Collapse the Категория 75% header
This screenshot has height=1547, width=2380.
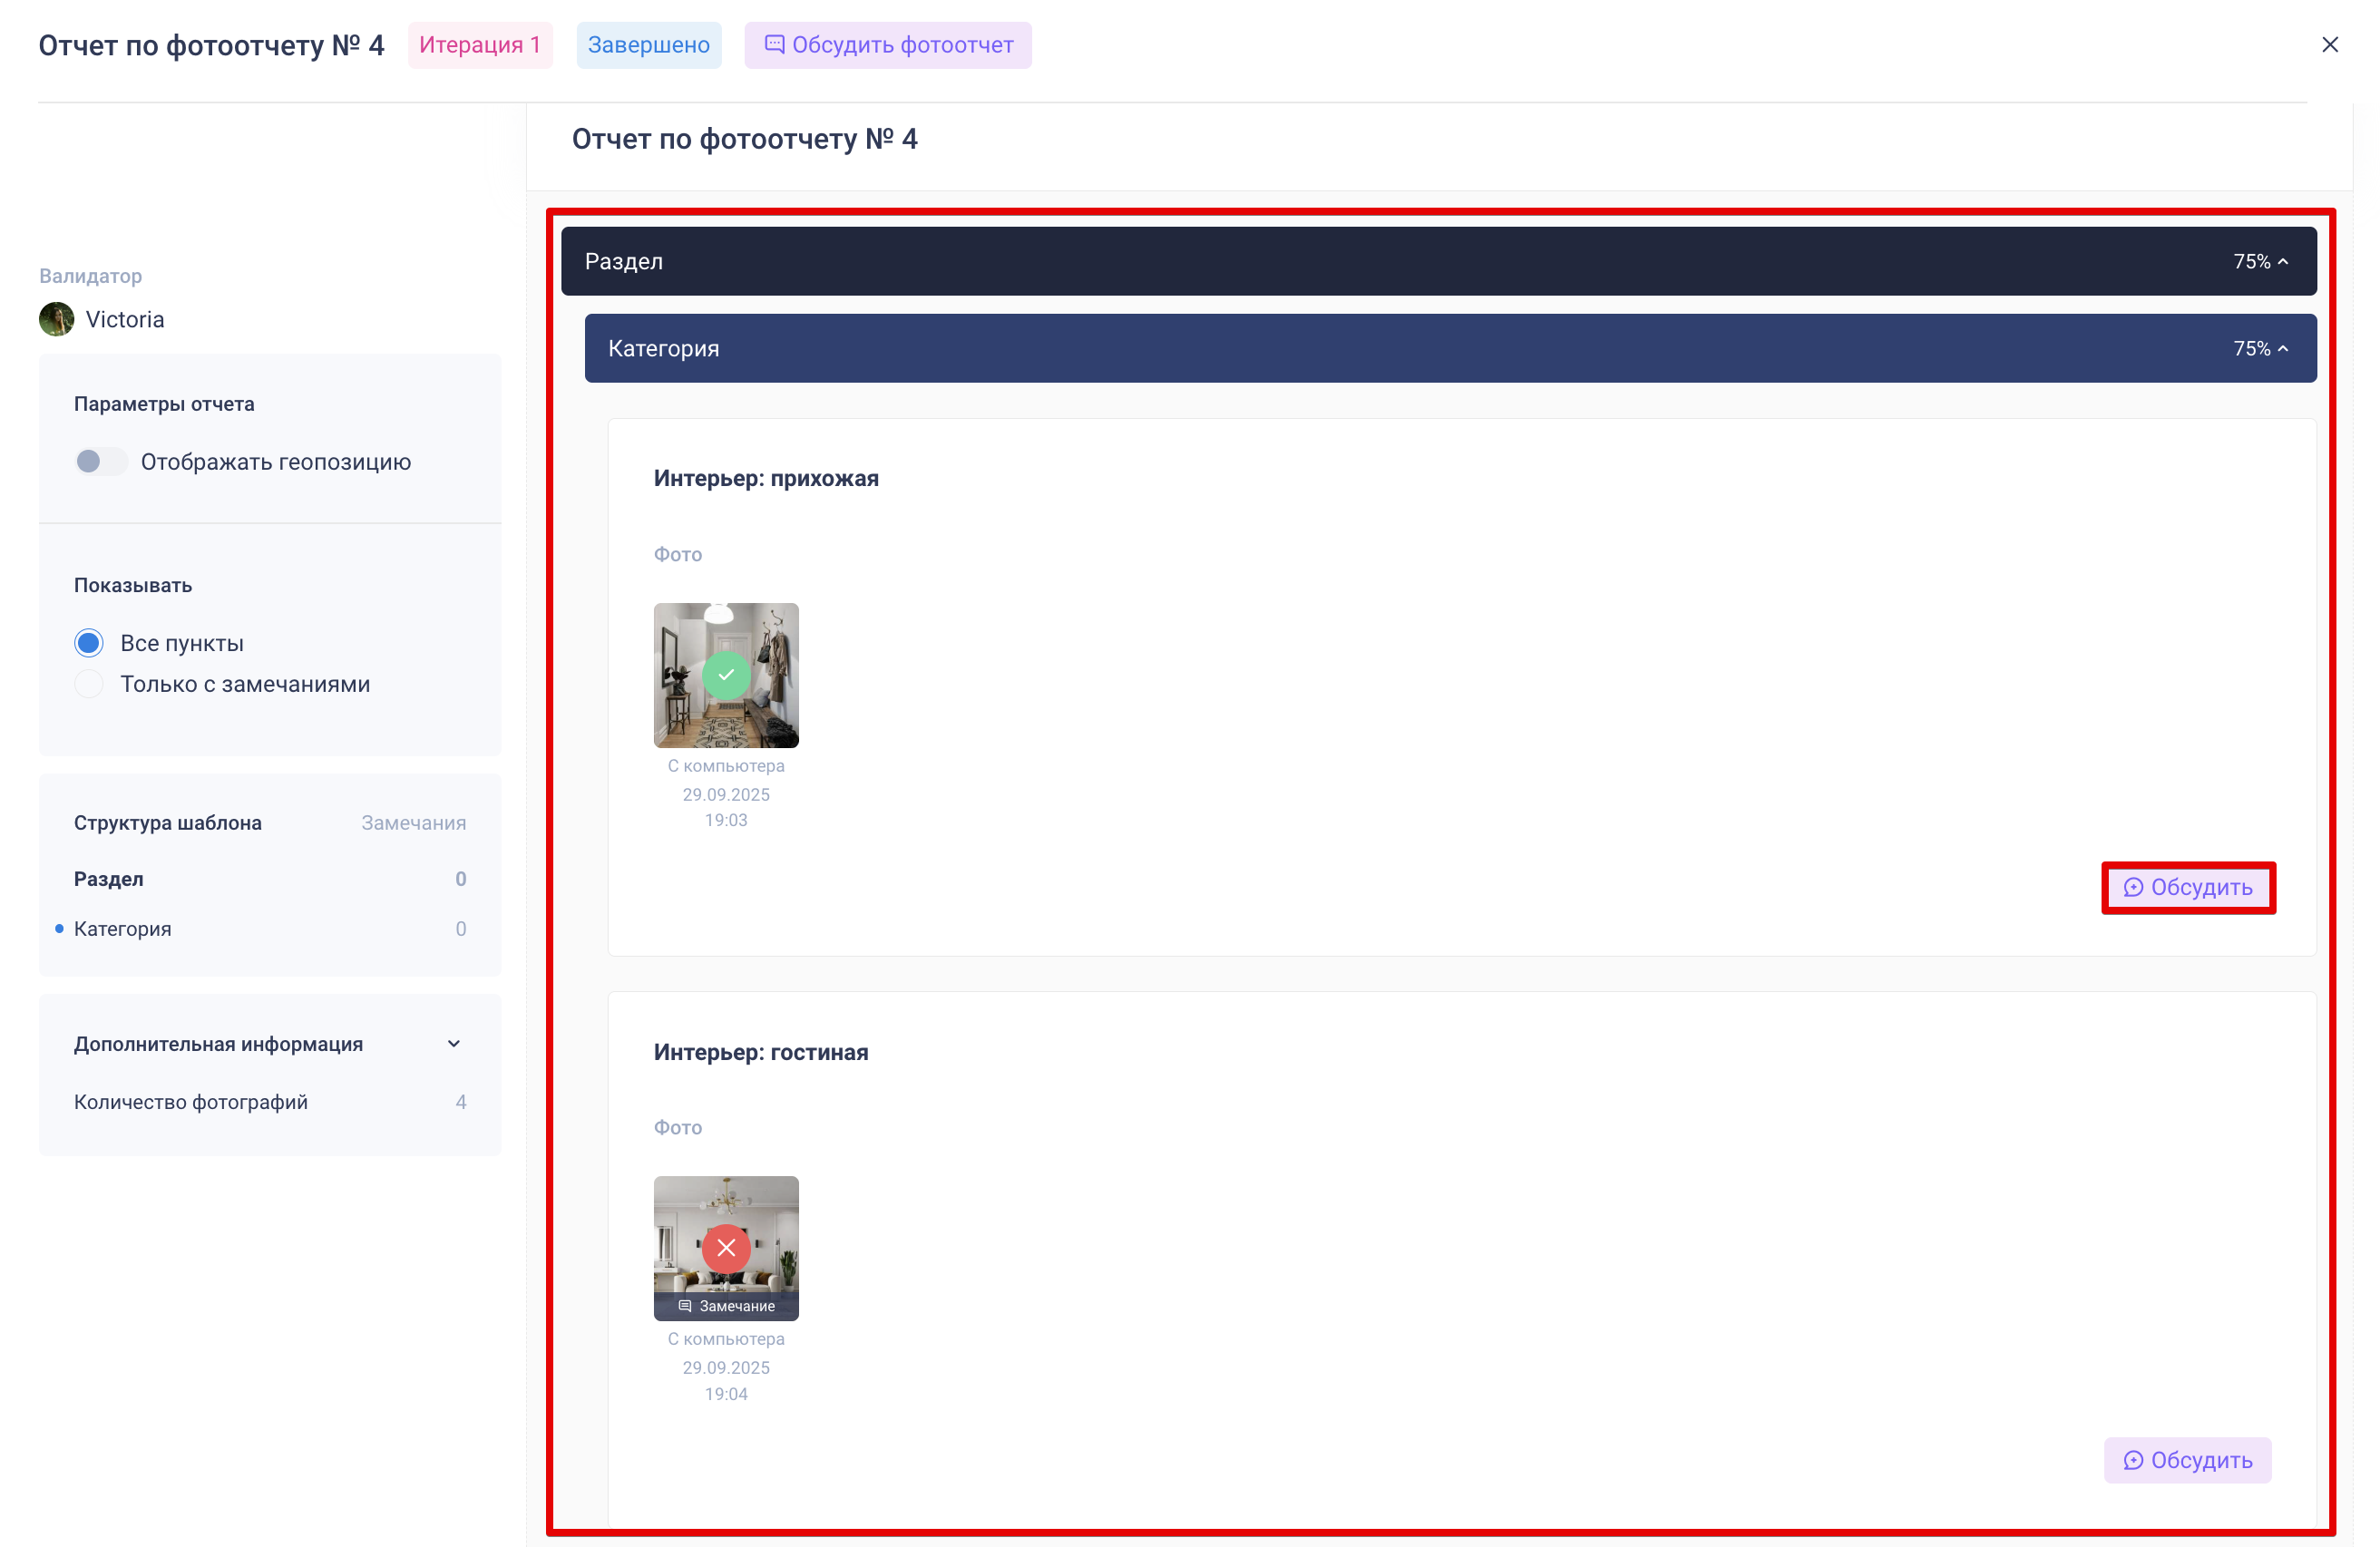coord(2282,348)
